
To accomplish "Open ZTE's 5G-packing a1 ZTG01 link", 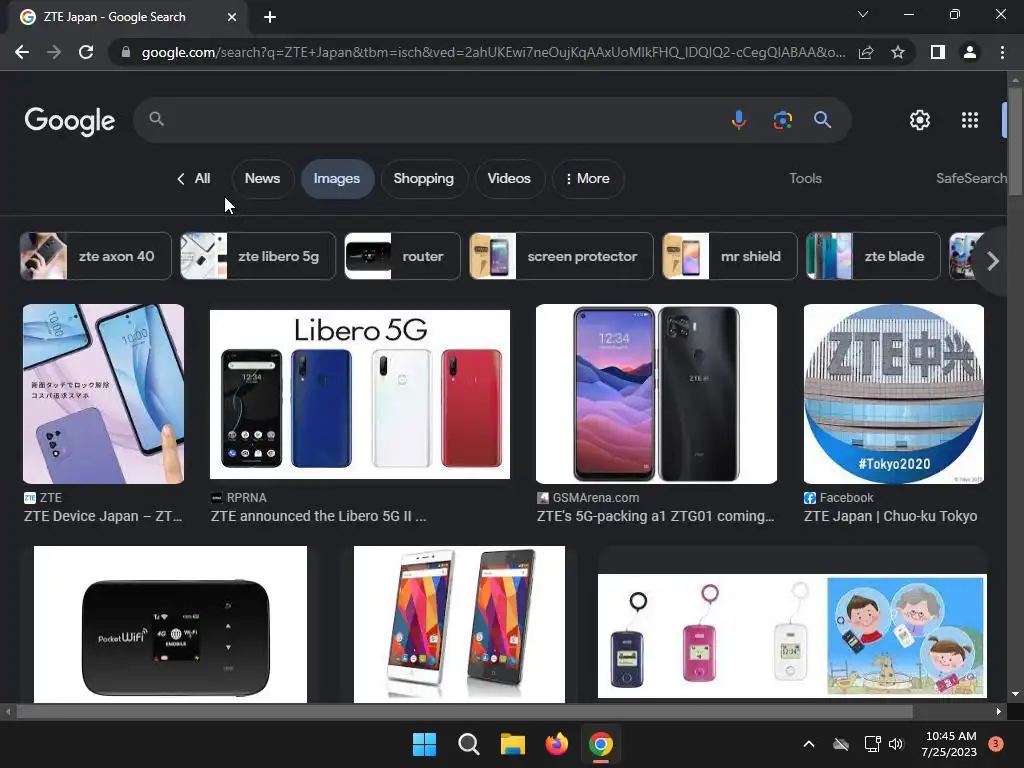I will pos(656,516).
